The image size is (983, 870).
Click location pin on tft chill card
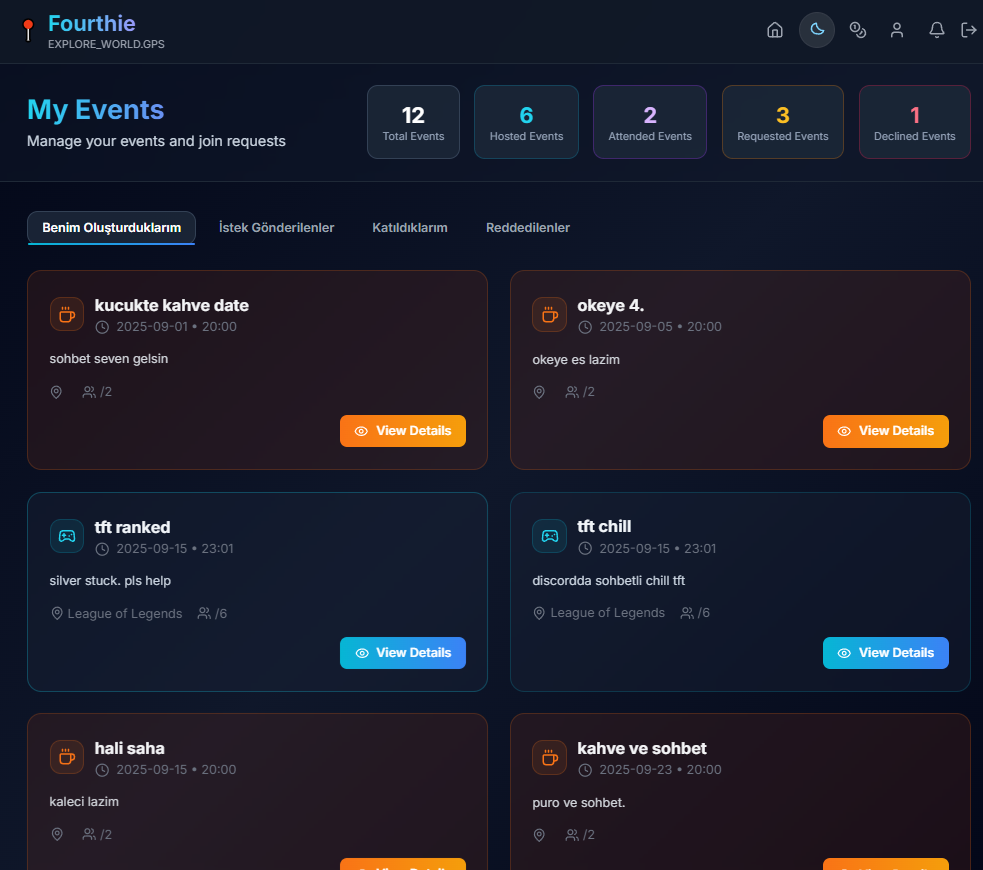pos(539,613)
